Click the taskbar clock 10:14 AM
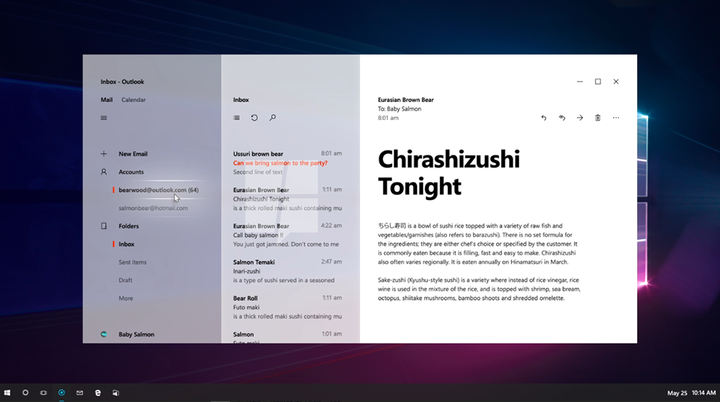 coord(704,393)
